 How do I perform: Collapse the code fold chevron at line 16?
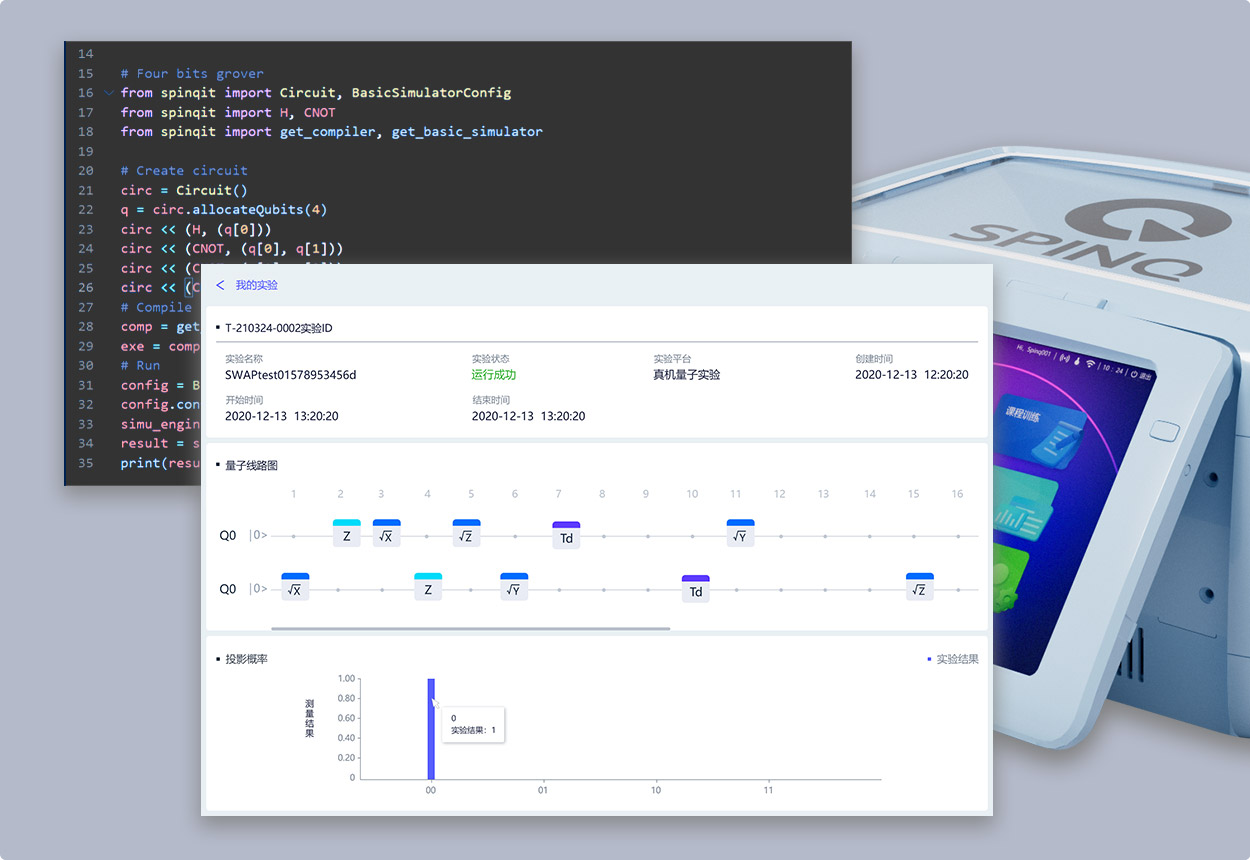point(108,93)
